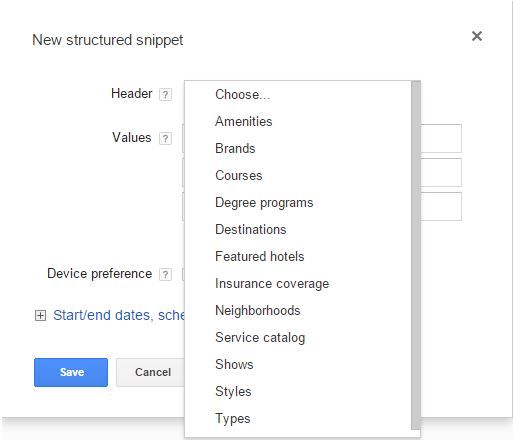
Task: Click the dropdown list vertical scrollbar
Action: click(416, 255)
